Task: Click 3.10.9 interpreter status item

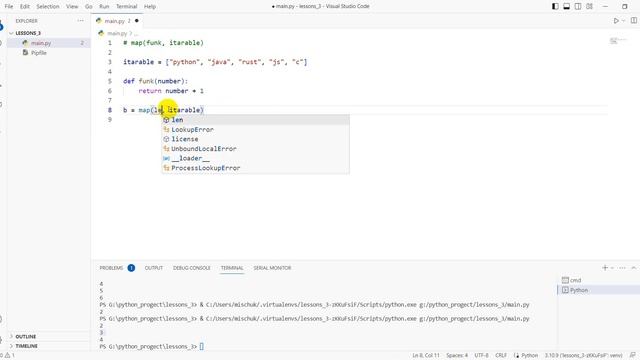Action: 583,356
